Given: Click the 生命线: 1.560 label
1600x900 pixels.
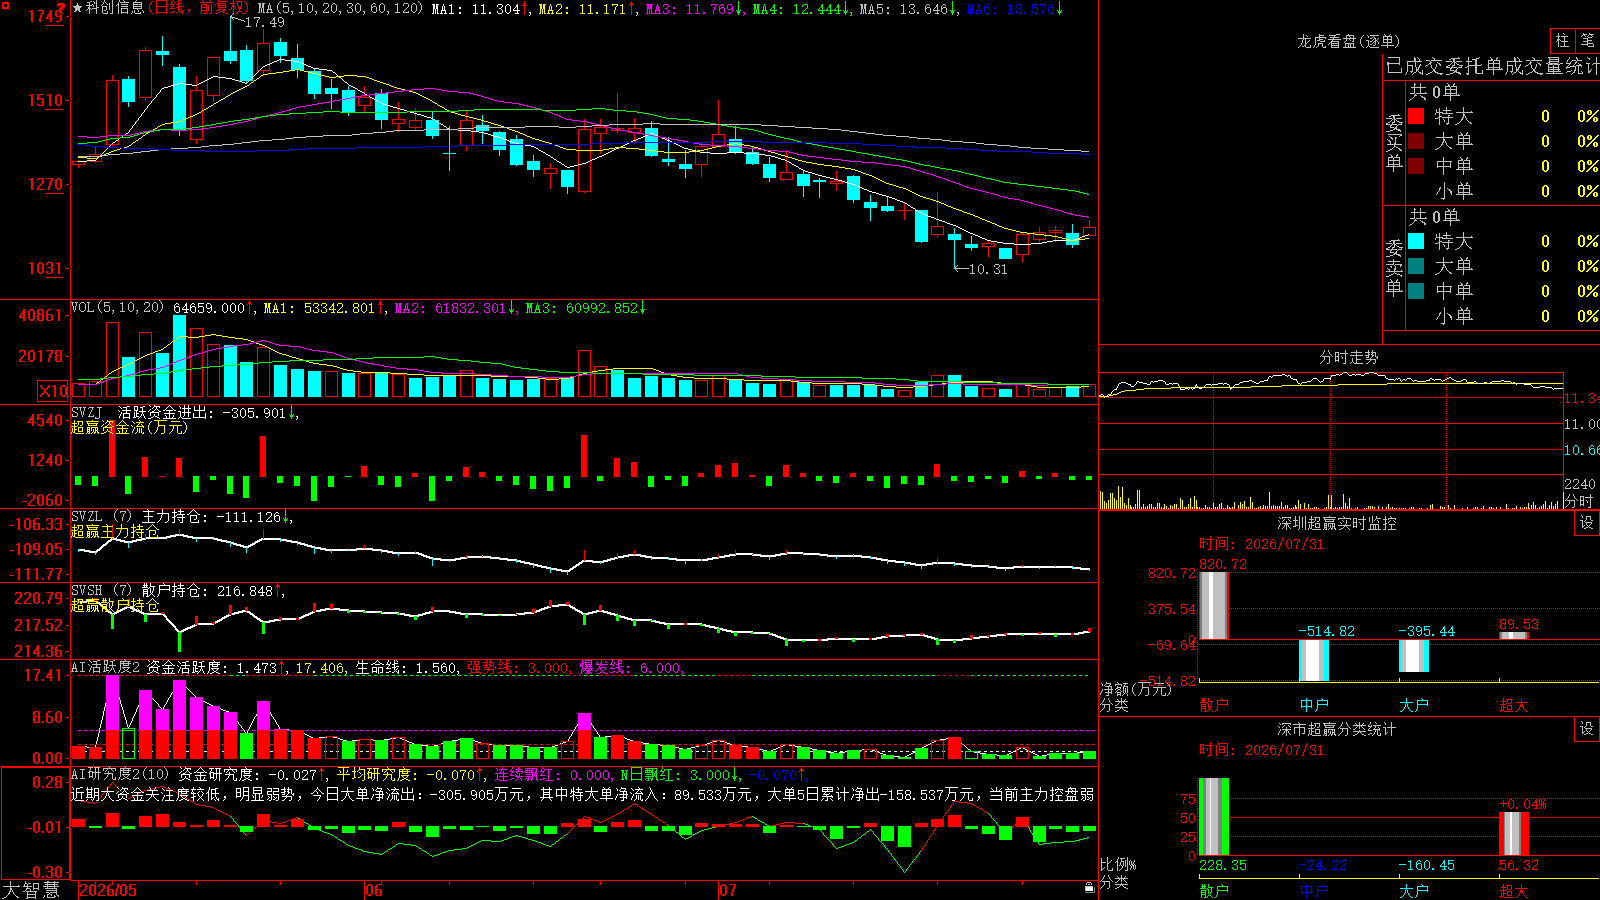Looking at the screenshot, I should [406, 668].
